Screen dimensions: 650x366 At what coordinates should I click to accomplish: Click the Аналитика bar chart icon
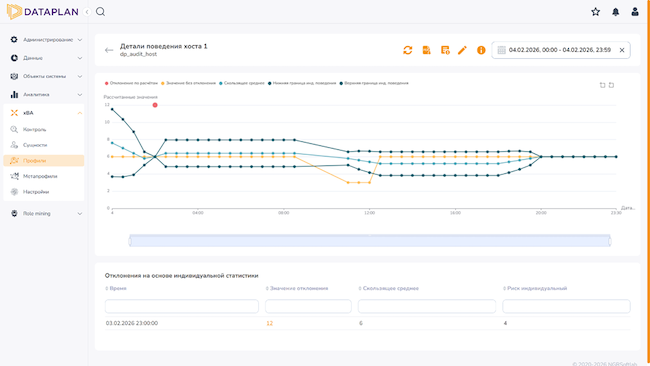(x=14, y=95)
